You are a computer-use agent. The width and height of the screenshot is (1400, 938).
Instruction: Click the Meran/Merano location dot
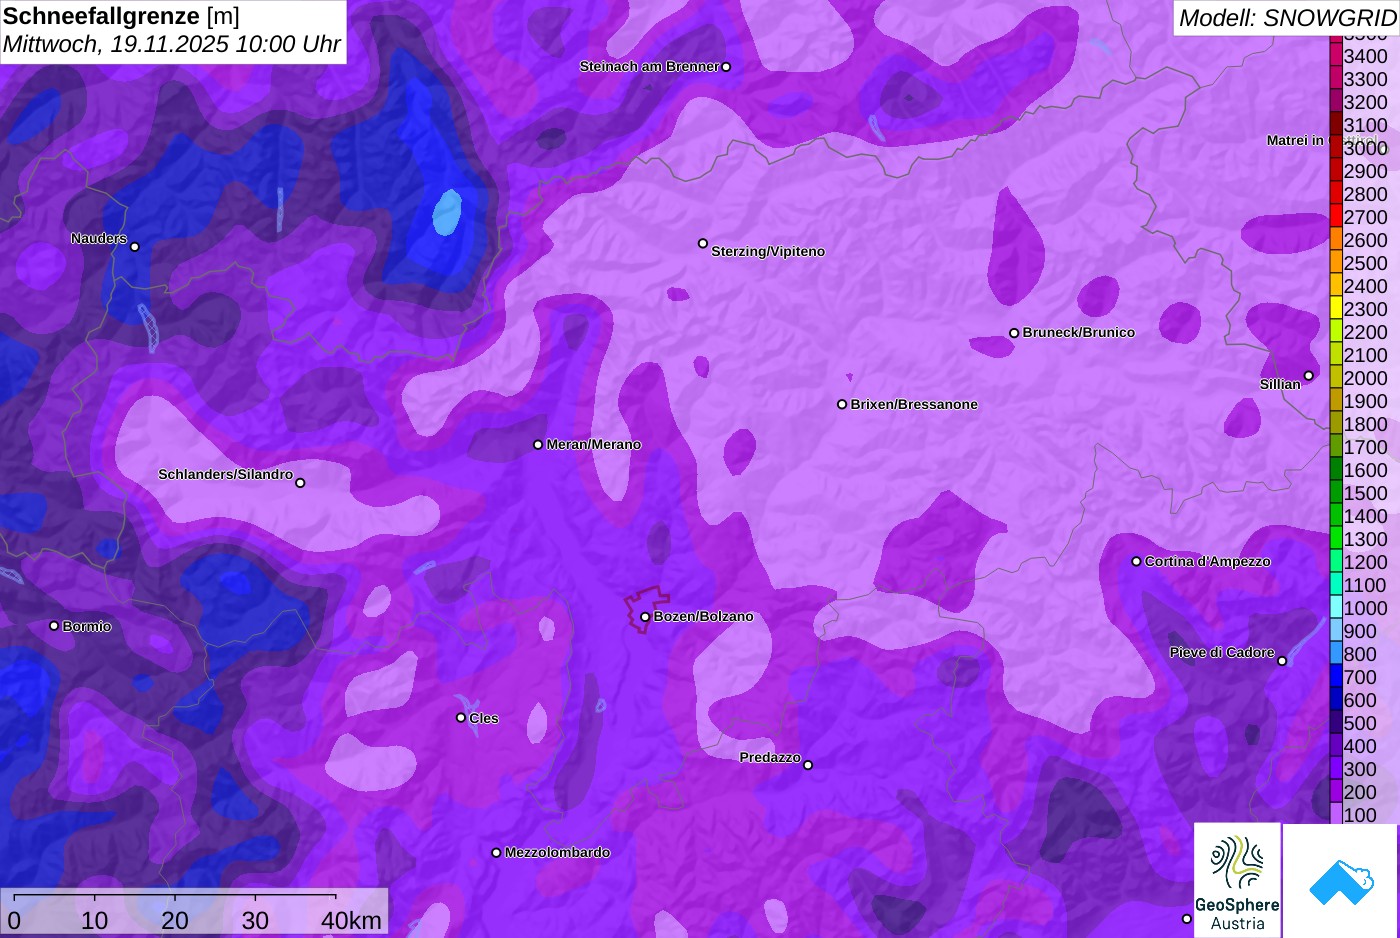pos(538,445)
